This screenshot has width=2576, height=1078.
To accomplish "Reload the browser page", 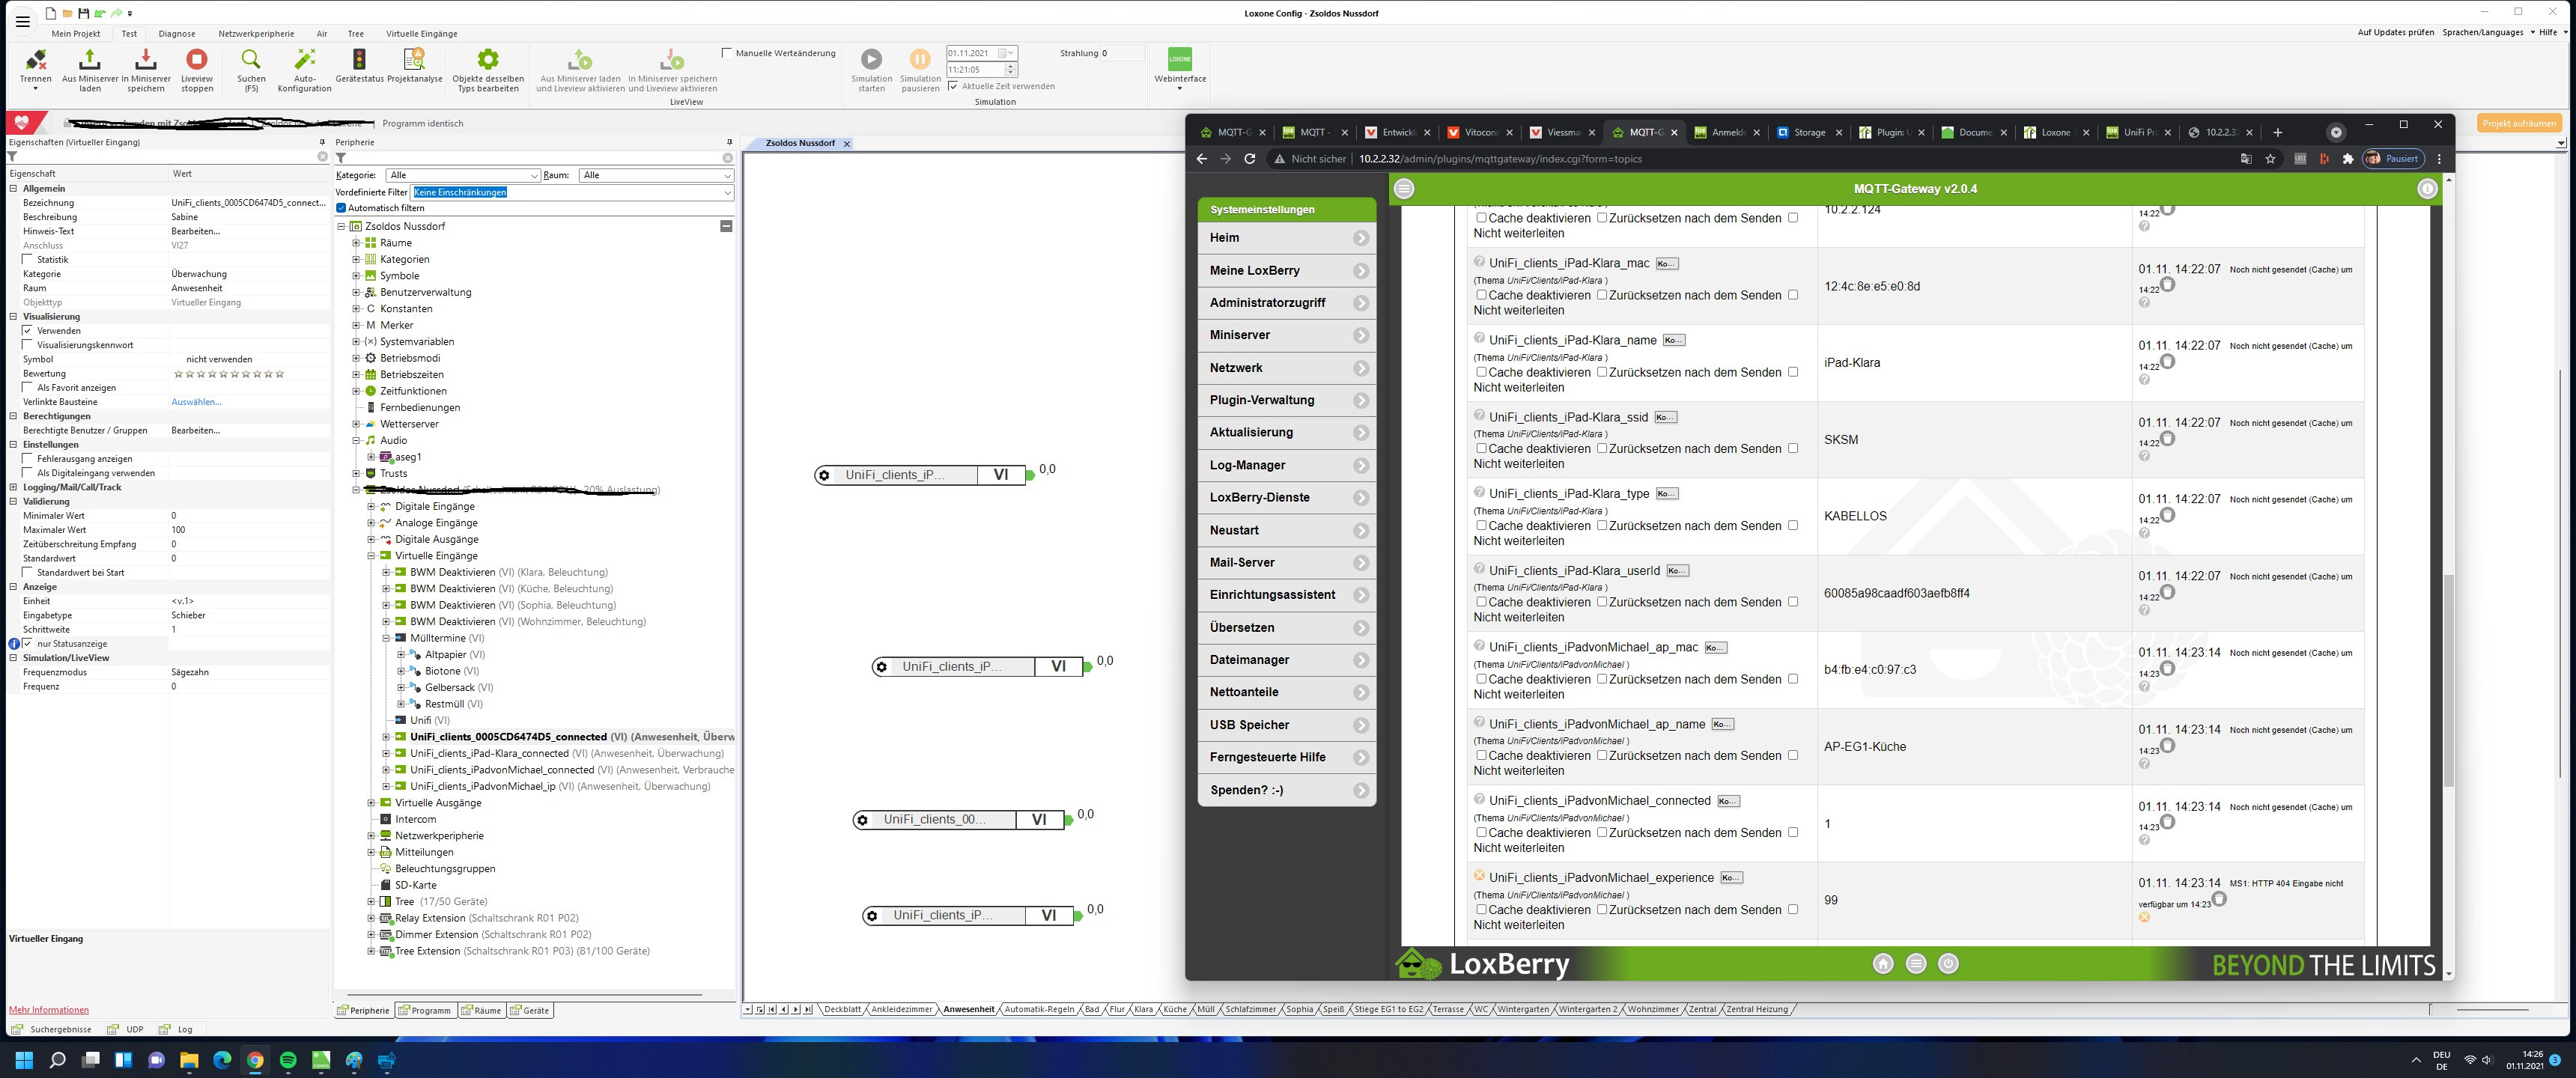I will [x=1250, y=159].
